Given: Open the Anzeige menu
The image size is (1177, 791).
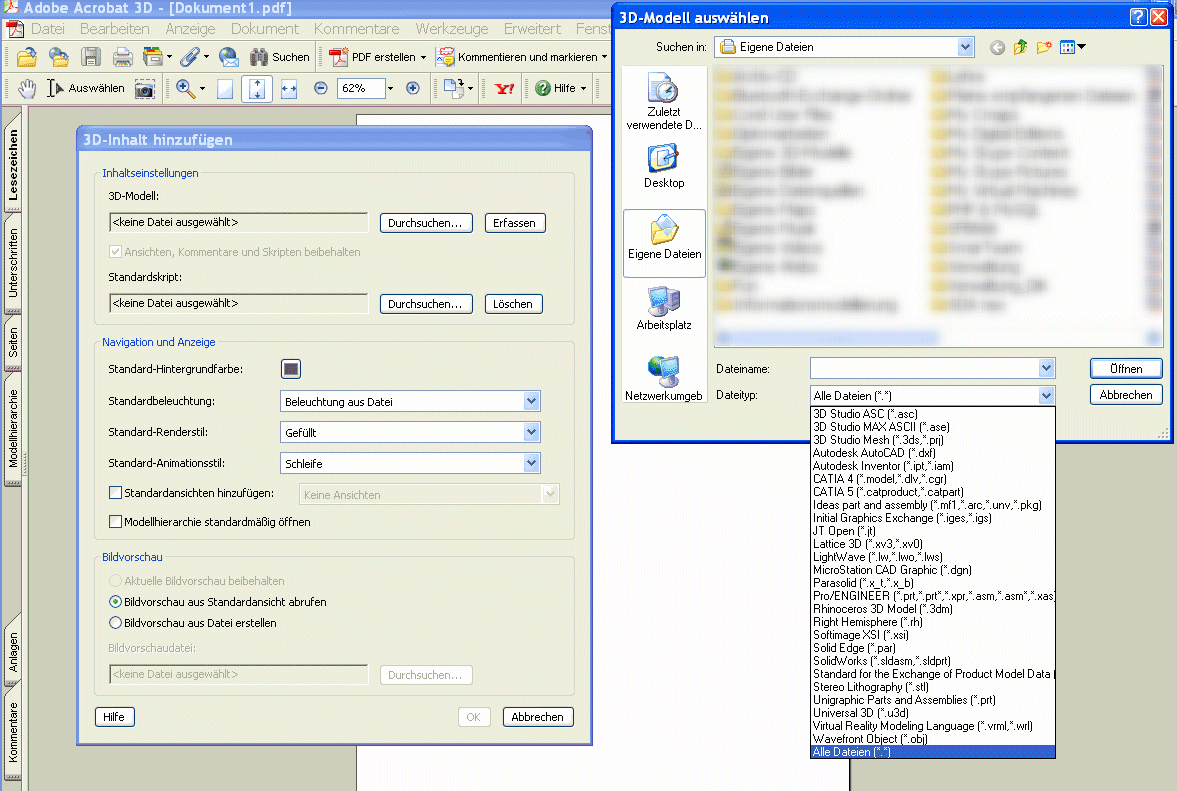Looking at the screenshot, I should point(190,29).
